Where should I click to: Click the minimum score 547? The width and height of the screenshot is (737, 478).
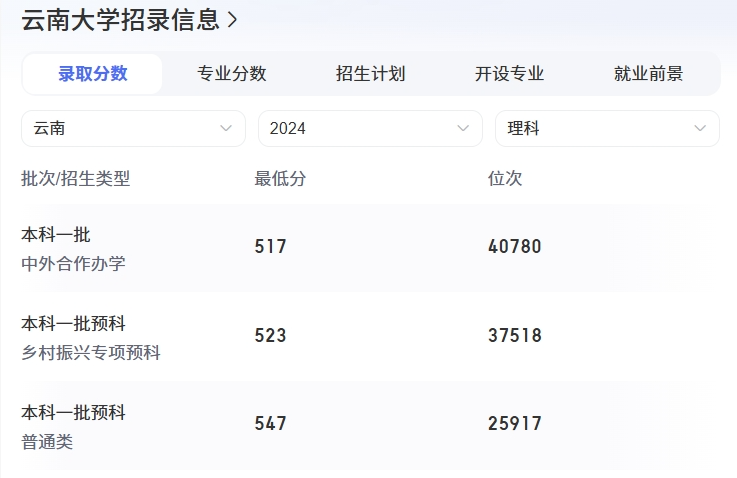point(270,423)
